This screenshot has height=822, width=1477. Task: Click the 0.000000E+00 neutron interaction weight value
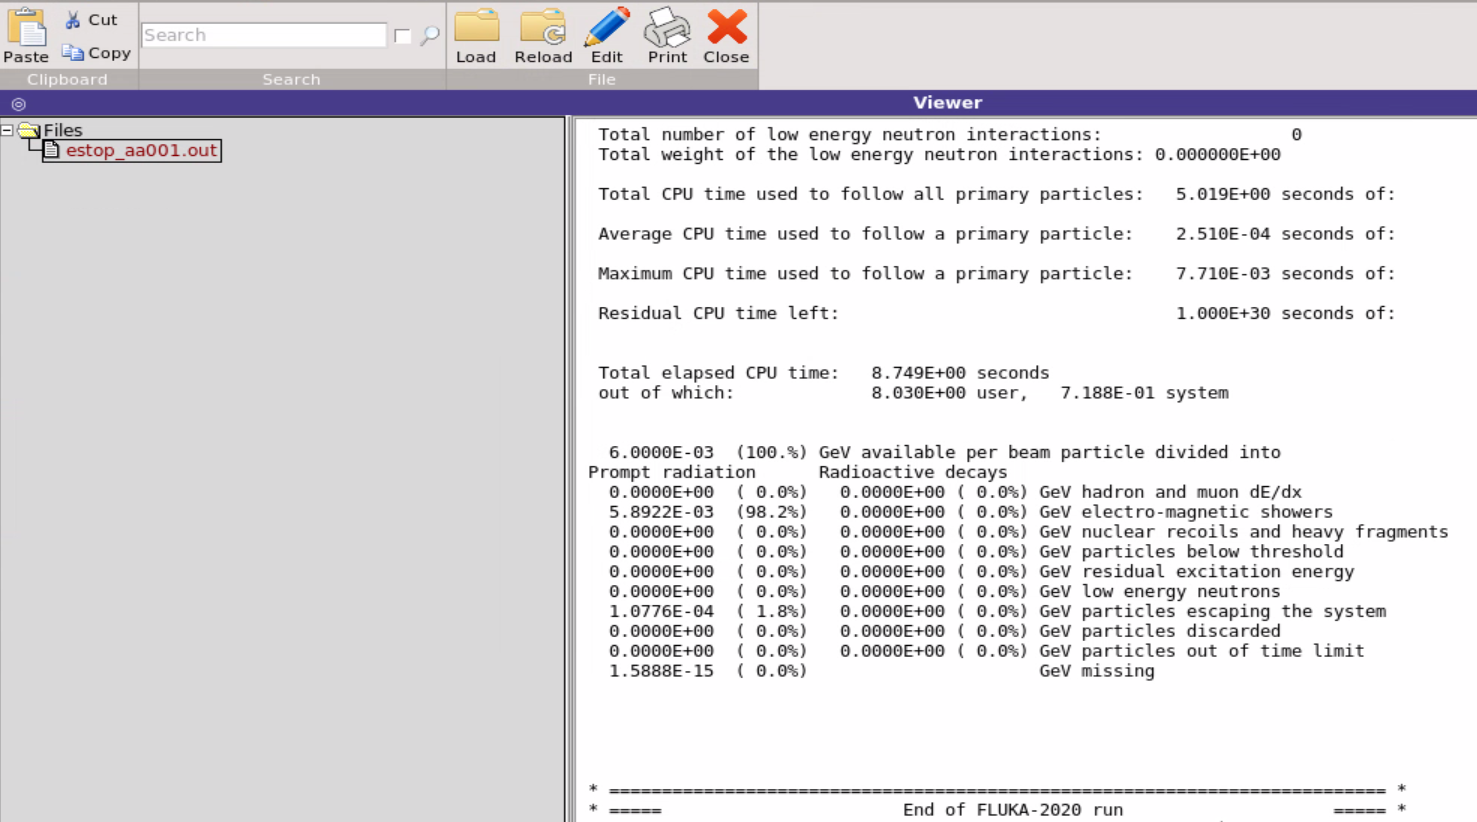click(x=1217, y=154)
